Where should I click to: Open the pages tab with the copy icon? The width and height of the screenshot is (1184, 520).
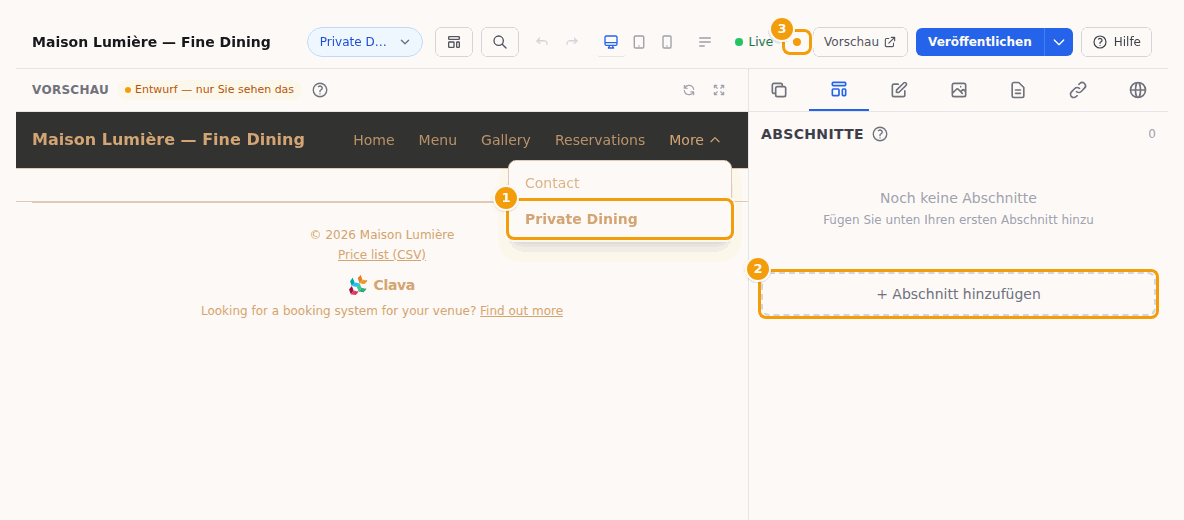click(x=779, y=91)
